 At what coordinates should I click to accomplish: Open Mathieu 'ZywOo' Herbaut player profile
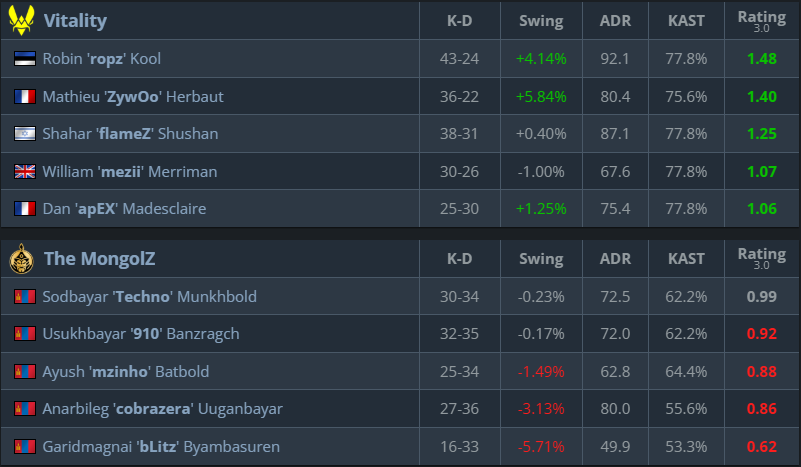click(132, 97)
